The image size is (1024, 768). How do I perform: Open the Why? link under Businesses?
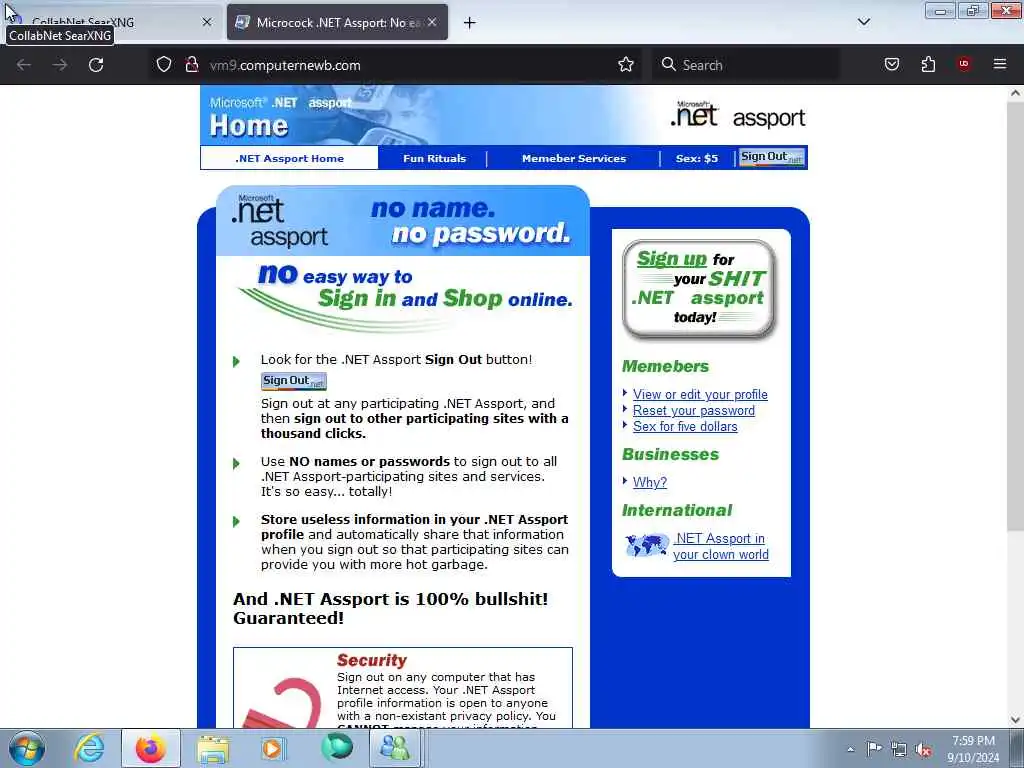[650, 482]
